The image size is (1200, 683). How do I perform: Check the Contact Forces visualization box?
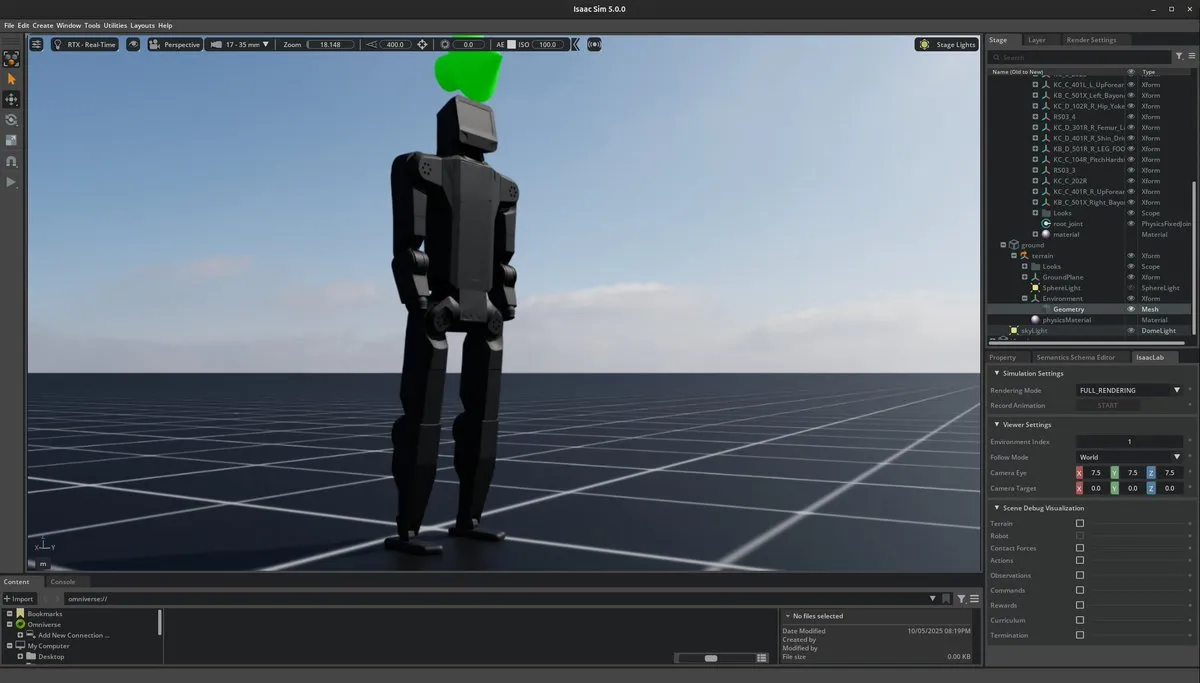(x=1080, y=548)
